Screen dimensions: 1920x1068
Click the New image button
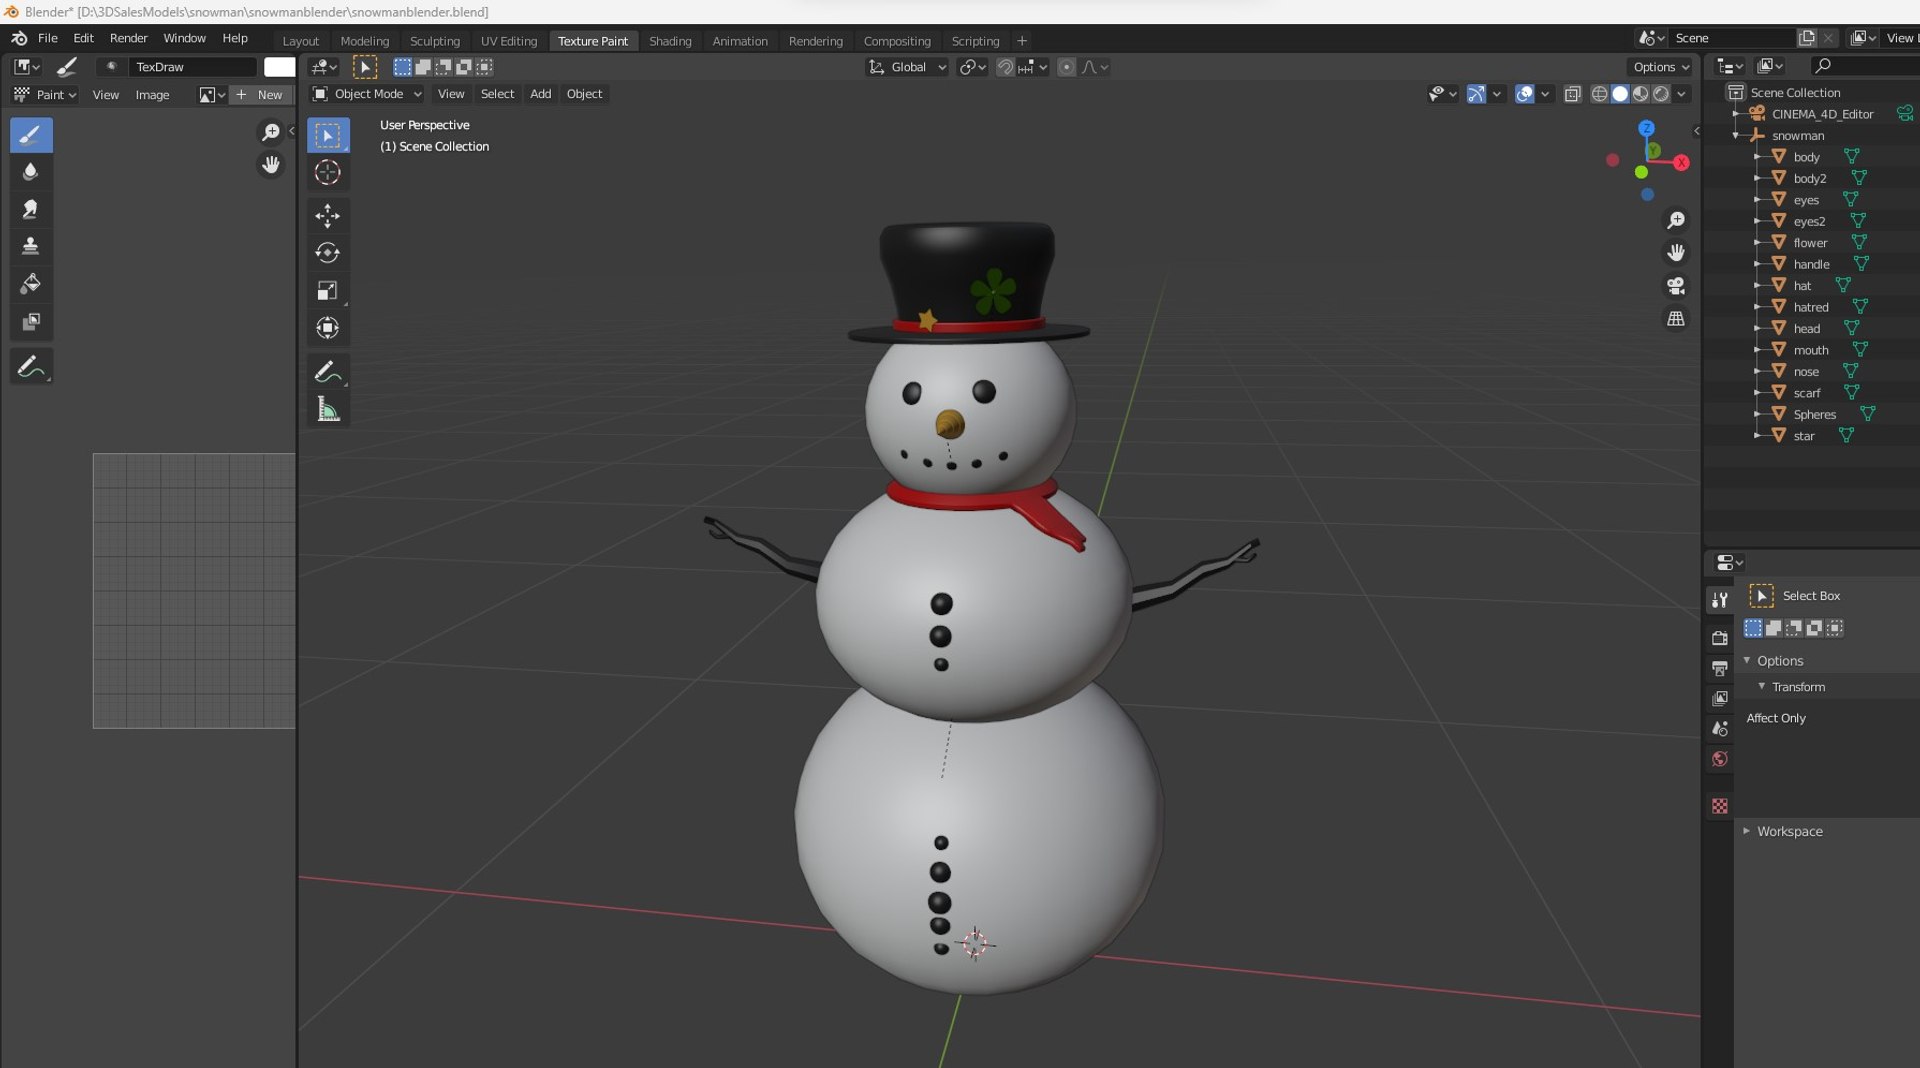tap(260, 95)
